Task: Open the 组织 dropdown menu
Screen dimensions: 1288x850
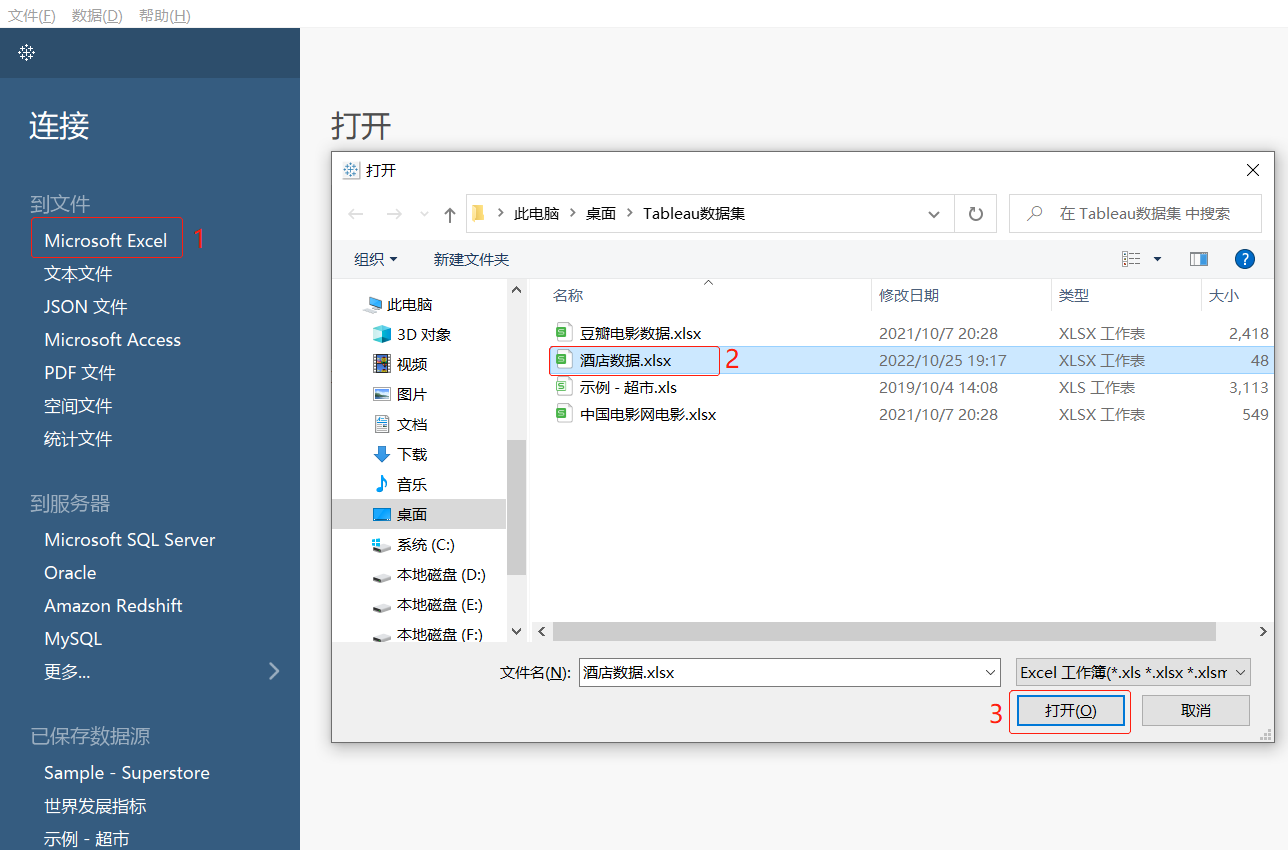Action: 376,259
